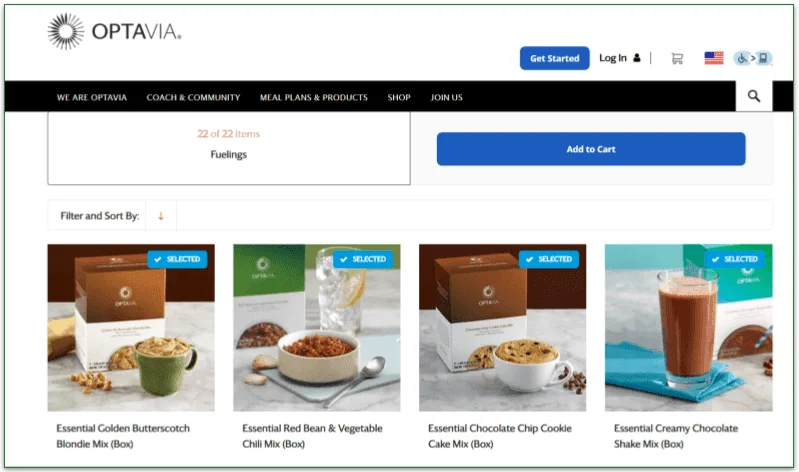Click the Add to Cart button

[x=591, y=149]
